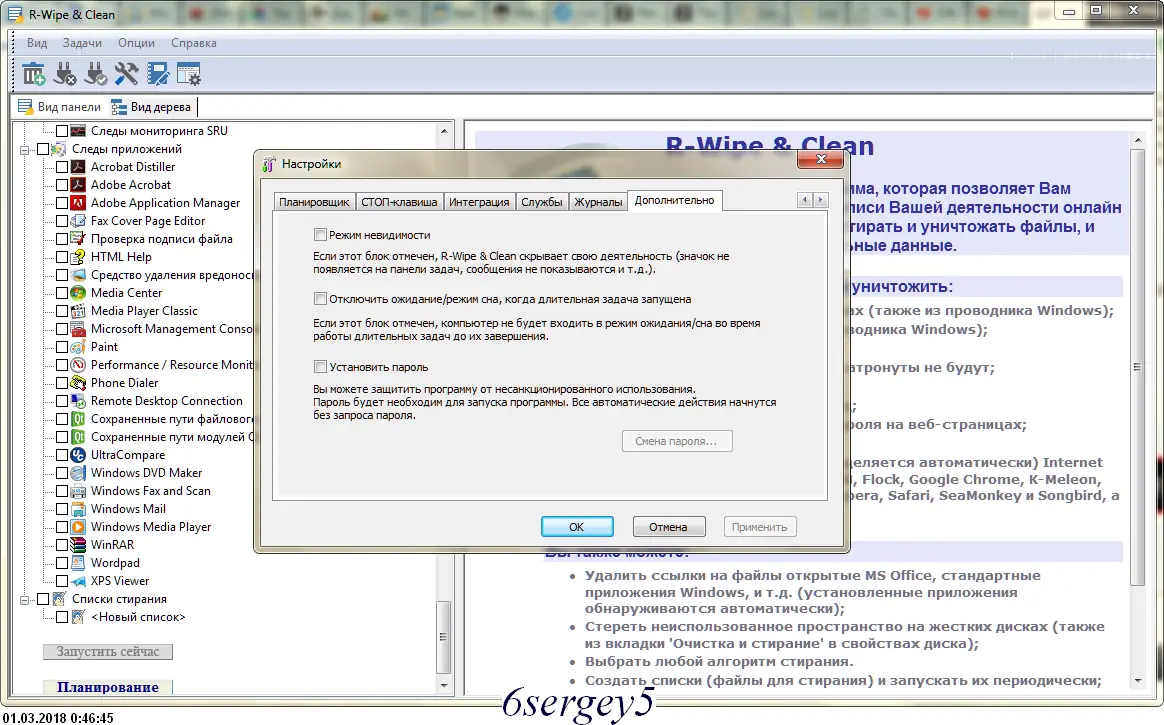Open the Вид menu
This screenshot has width=1164, height=725.
click(37, 43)
